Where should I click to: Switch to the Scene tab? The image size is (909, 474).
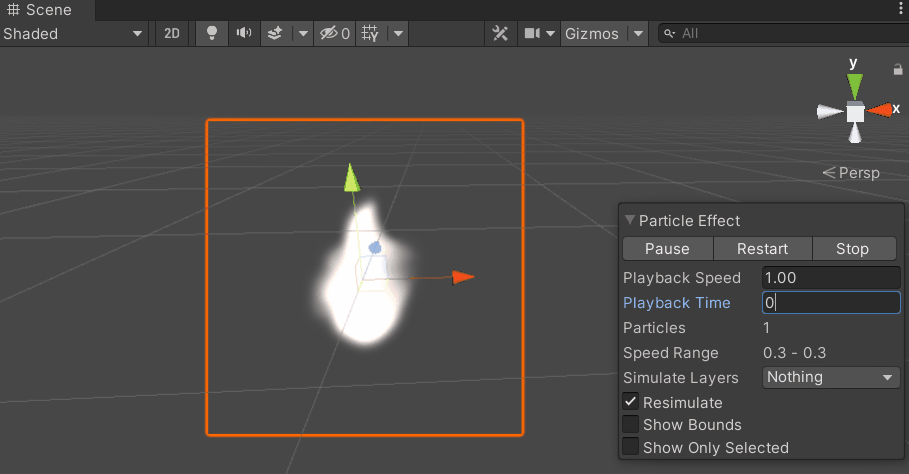pyautogui.click(x=46, y=10)
